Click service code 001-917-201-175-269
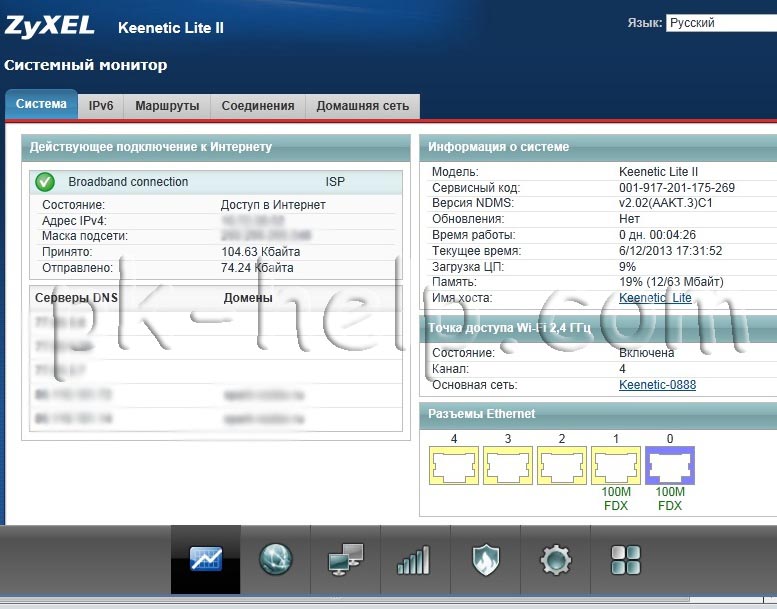The height and width of the screenshot is (609, 777). pos(677,188)
